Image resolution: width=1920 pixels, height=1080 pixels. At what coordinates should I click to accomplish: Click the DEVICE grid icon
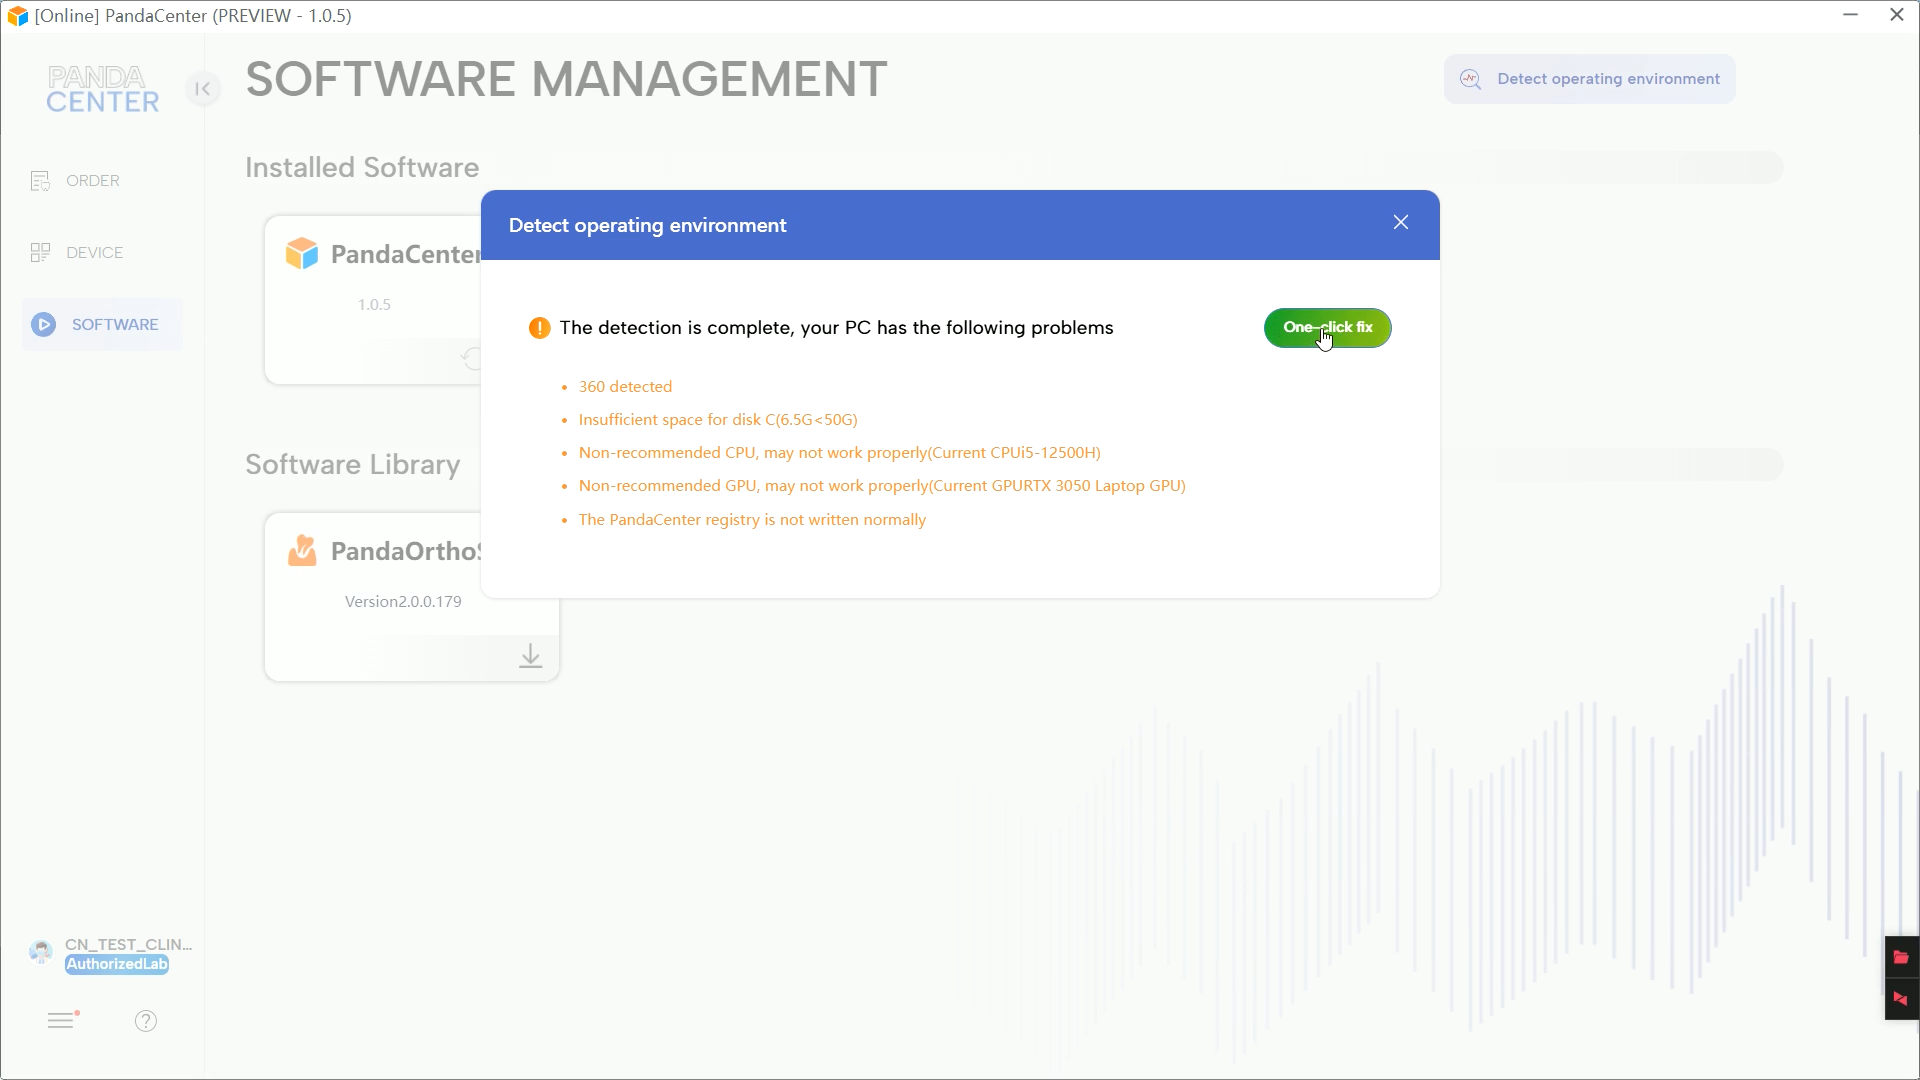click(40, 253)
